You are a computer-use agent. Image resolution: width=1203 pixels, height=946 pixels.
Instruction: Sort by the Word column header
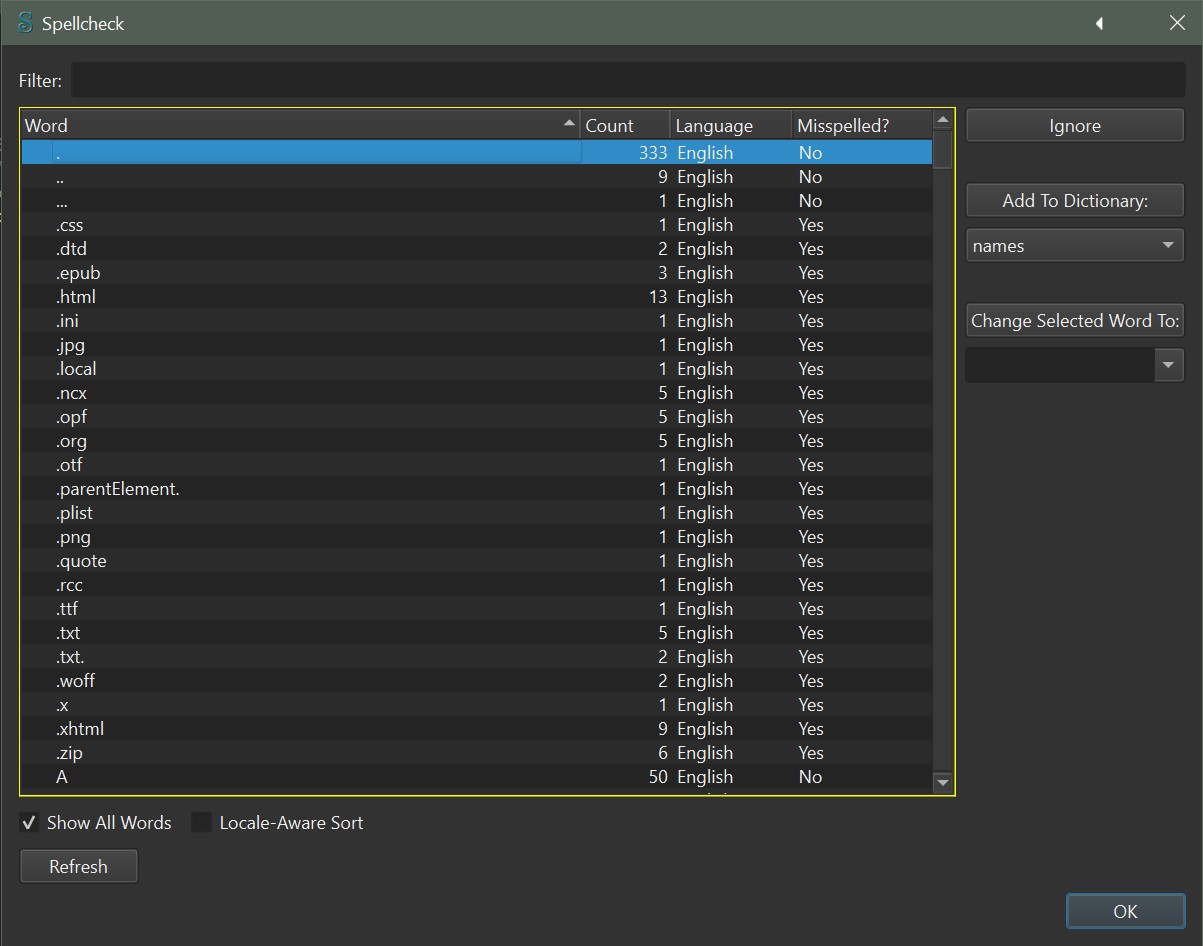[x=300, y=125]
